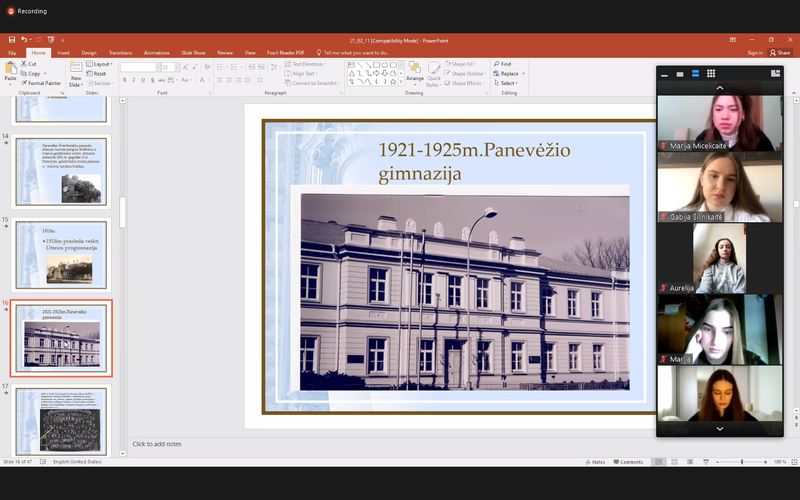Expand the Layout dropdown
The image size is (800, 500).
coord(101,63)
